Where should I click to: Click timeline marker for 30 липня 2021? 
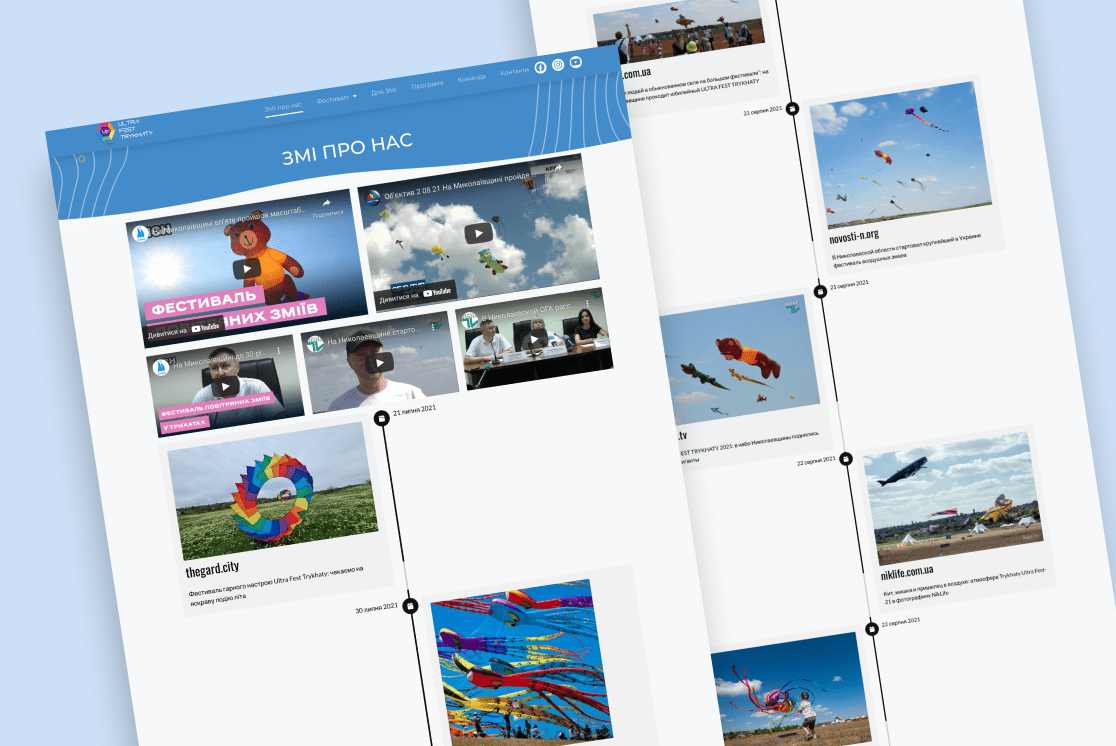(x=410, y=606)
